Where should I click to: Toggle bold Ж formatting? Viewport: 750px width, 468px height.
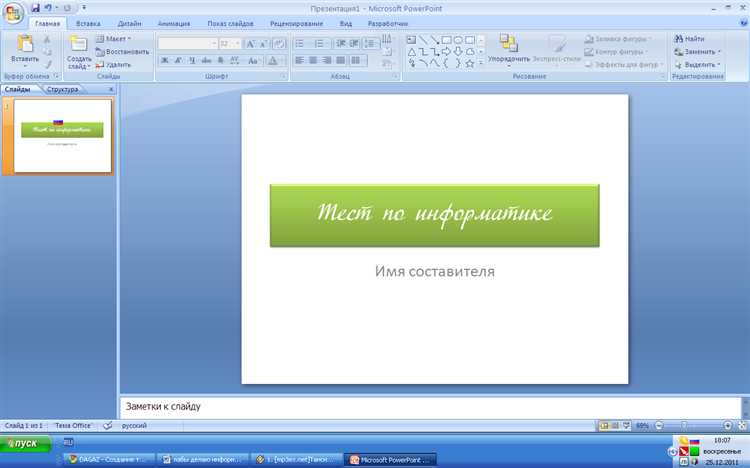pyautogui.click(x=165, y=60)
